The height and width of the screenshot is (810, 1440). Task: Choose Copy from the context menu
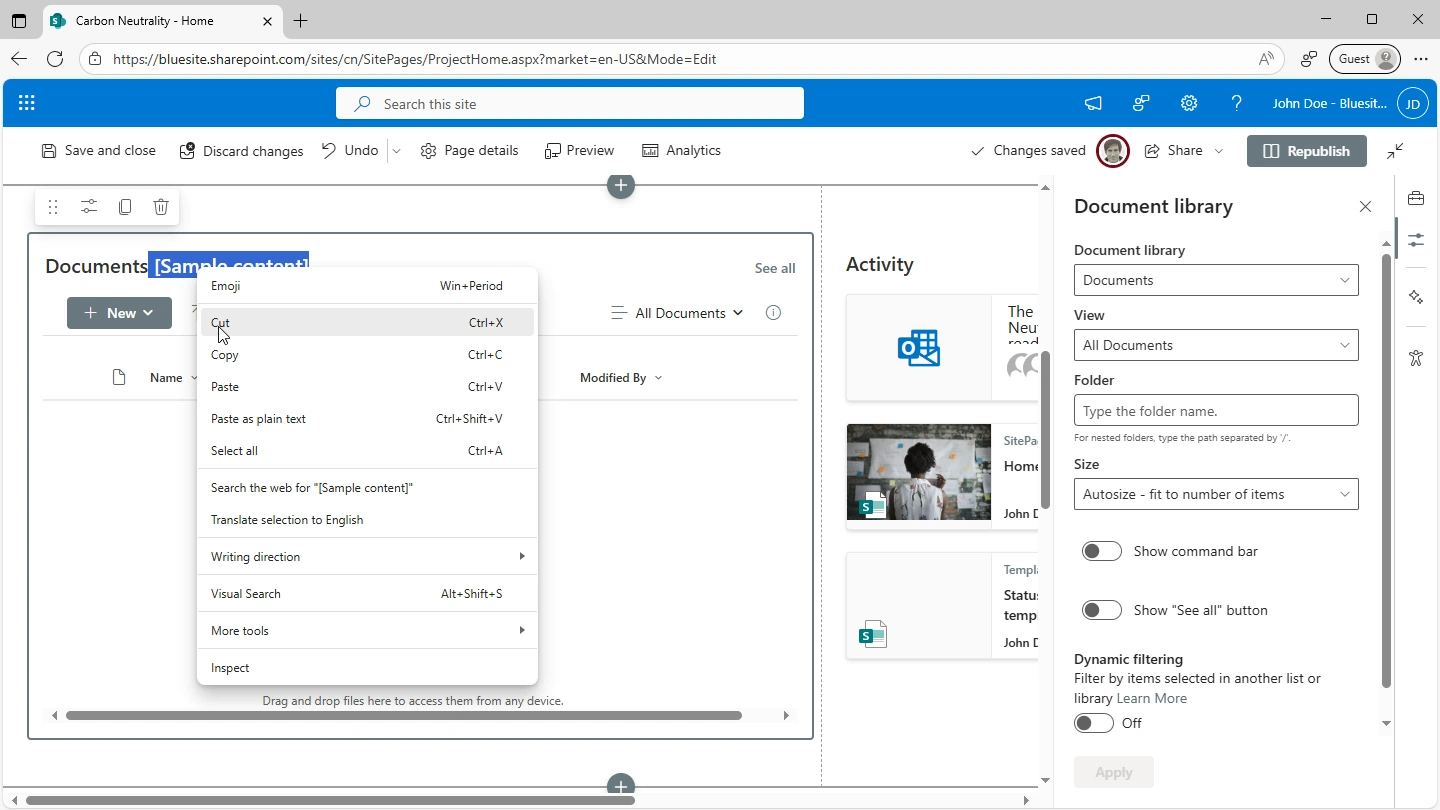(x=225, y=355)
